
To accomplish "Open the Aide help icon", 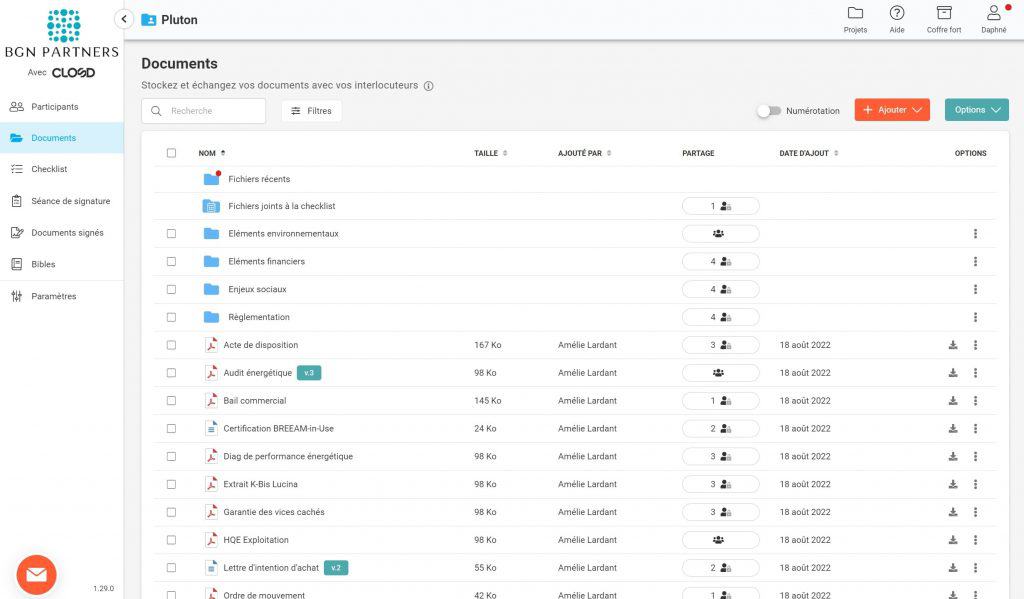I will coord(897,13).
